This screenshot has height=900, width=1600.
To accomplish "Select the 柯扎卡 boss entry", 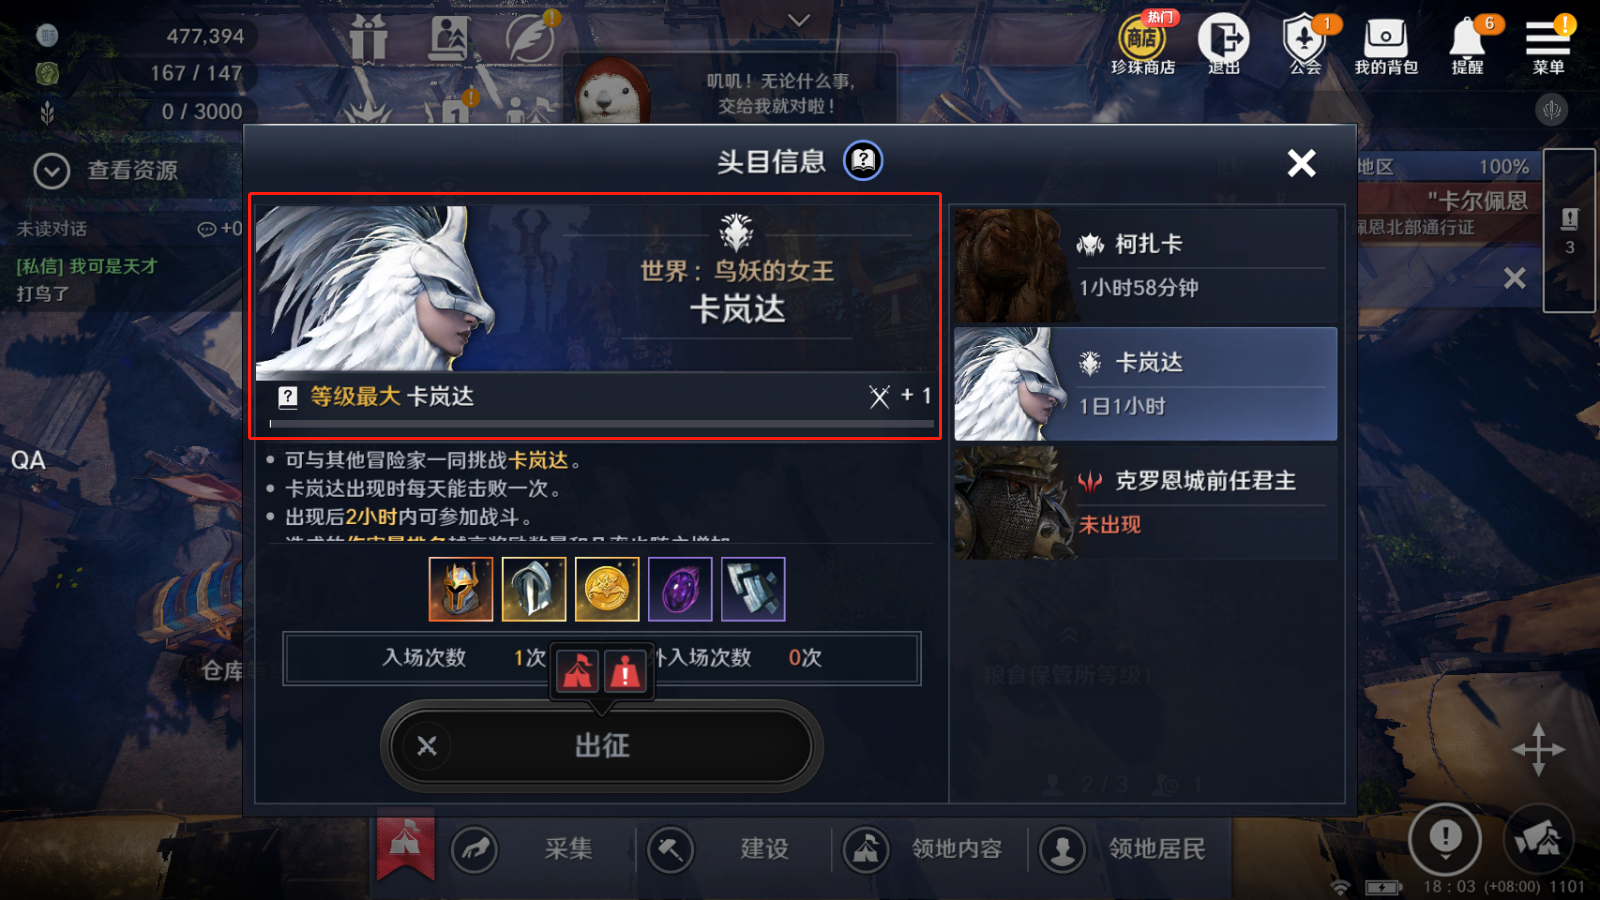I will [1146, 266].
